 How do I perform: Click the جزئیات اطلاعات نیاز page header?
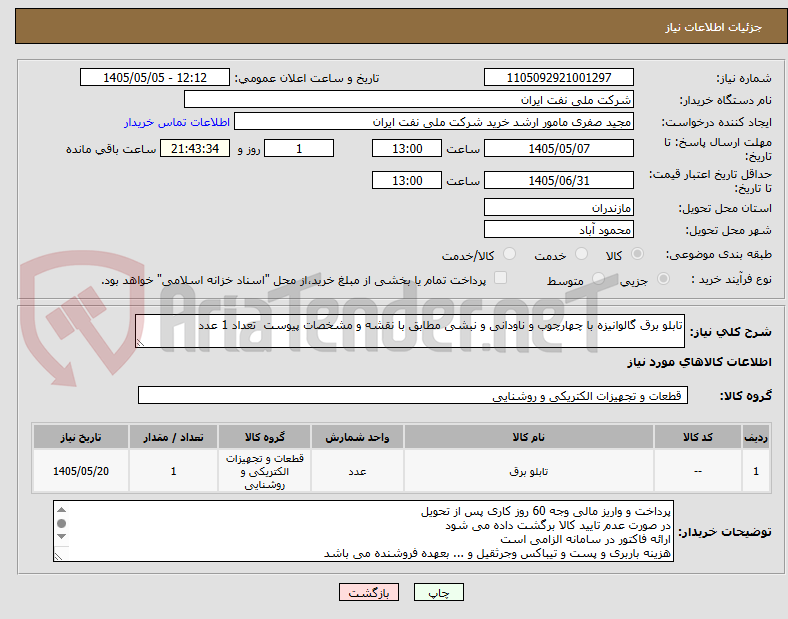pyautogui.click(x=713, y=27)
